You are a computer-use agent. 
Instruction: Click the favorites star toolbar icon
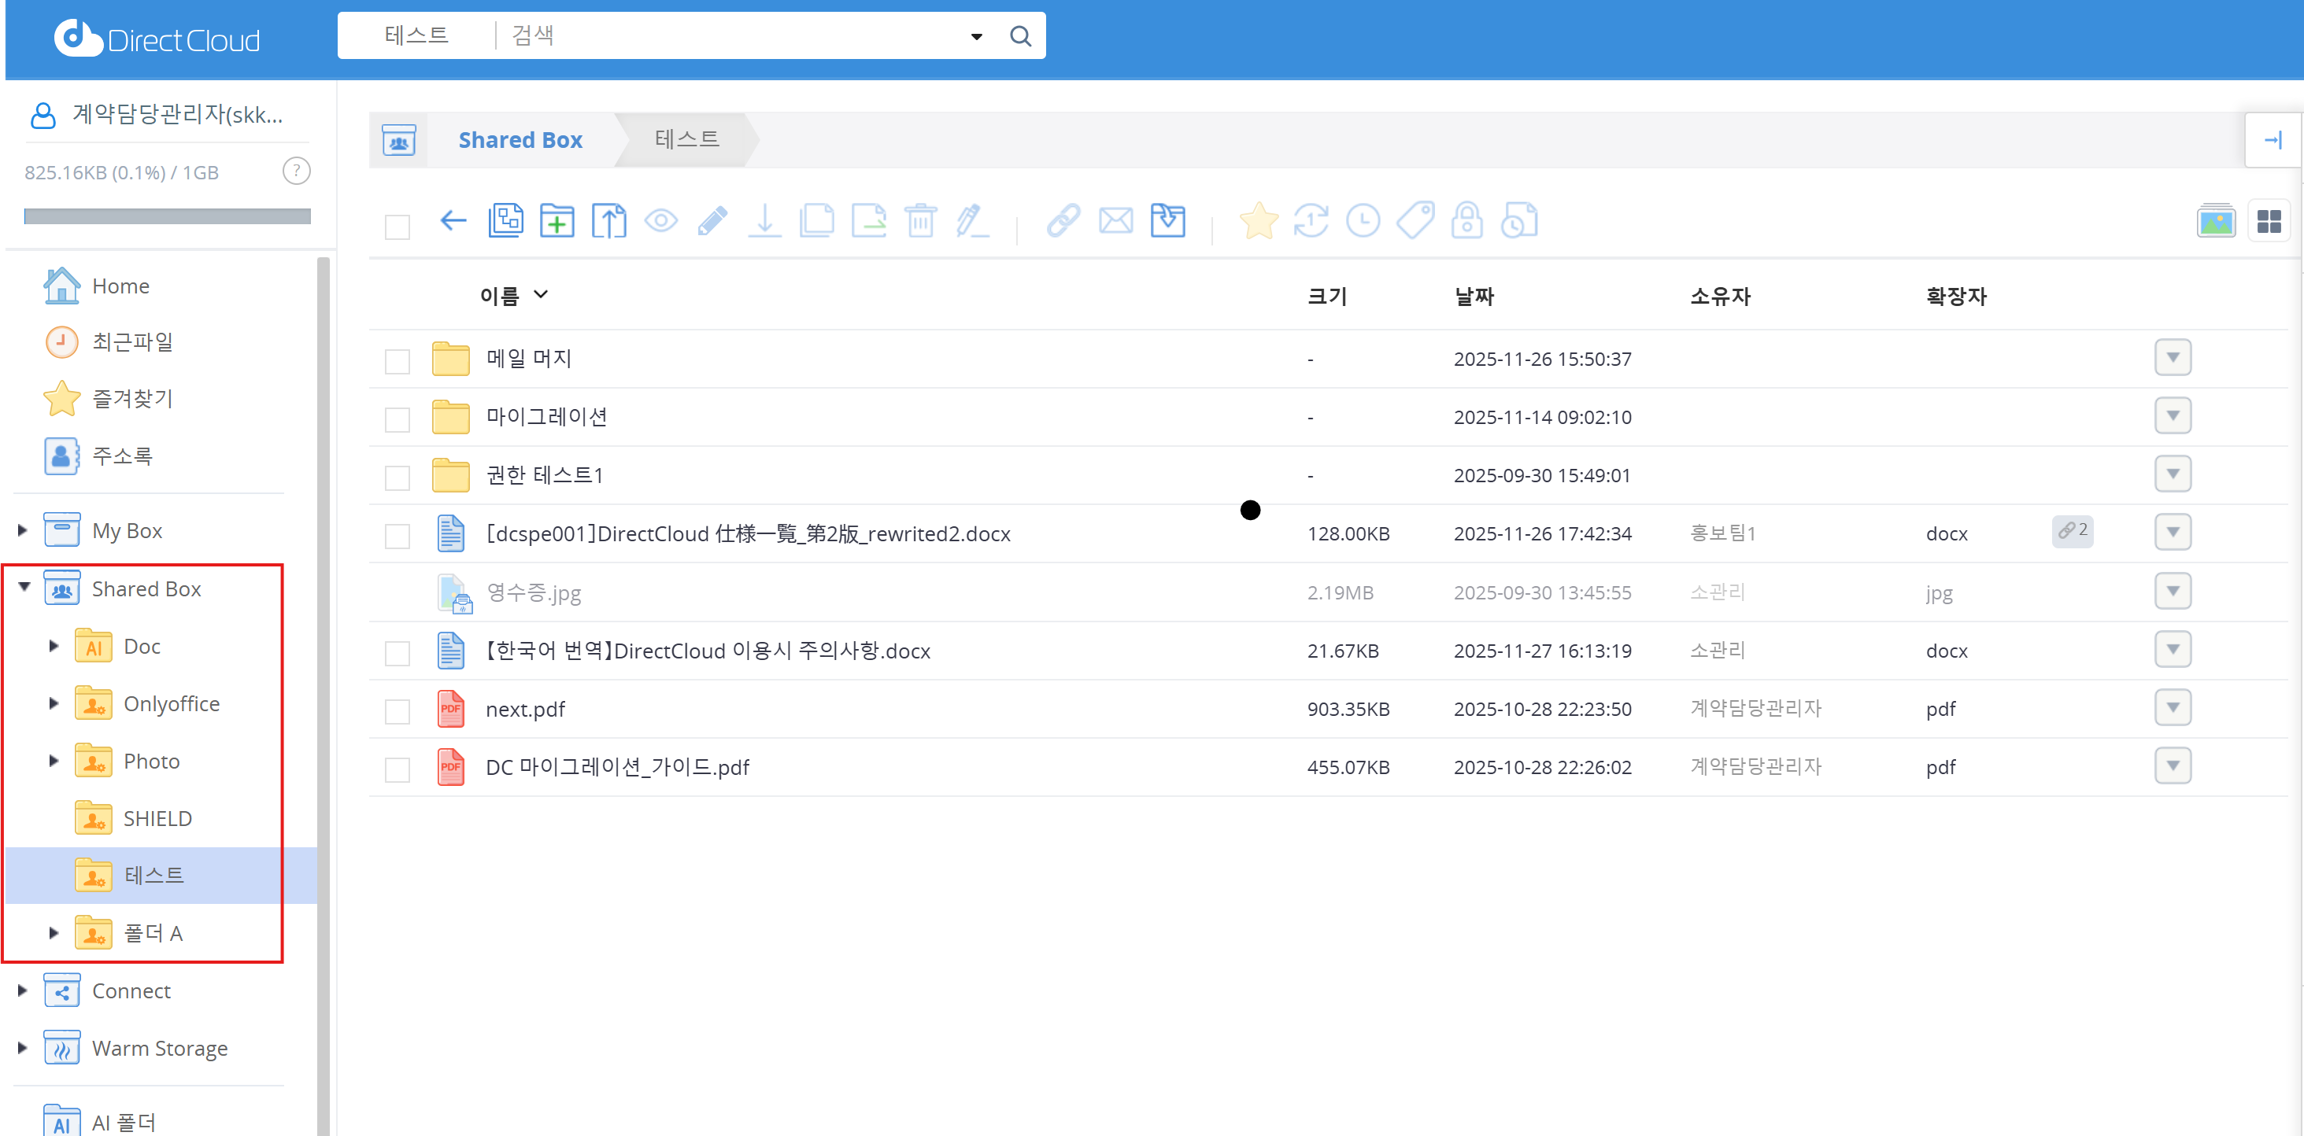(1258, 221)
